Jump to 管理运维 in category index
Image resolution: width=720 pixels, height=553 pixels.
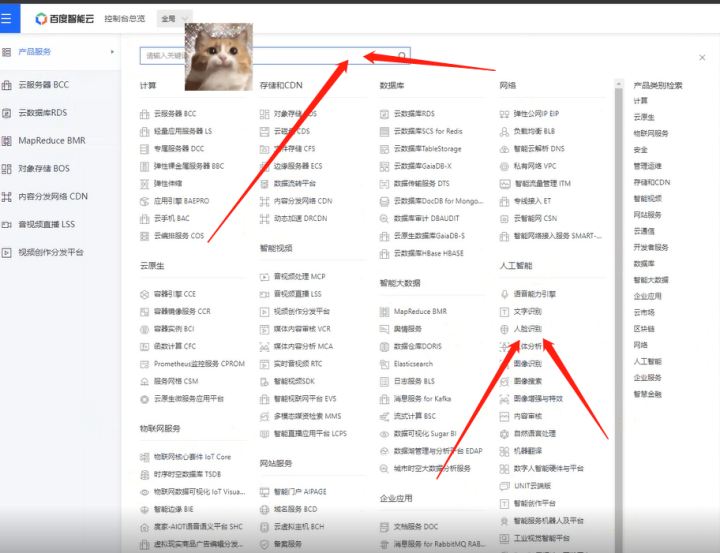(647, 166)
